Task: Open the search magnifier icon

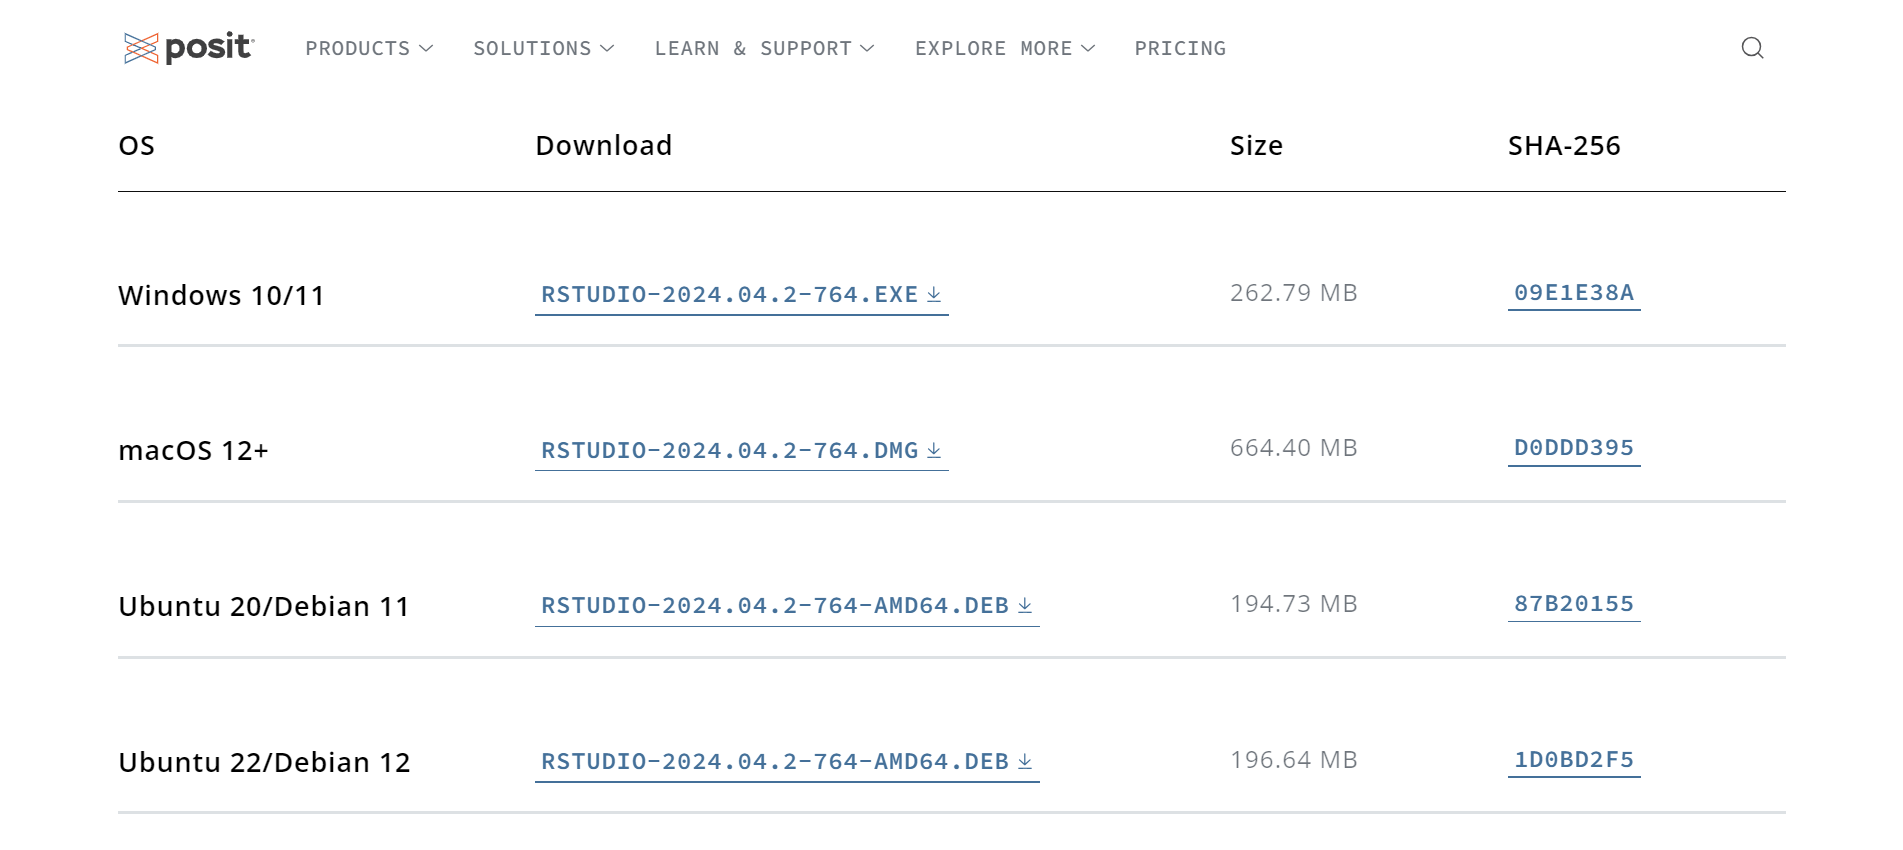Action: click(1752, 48)
